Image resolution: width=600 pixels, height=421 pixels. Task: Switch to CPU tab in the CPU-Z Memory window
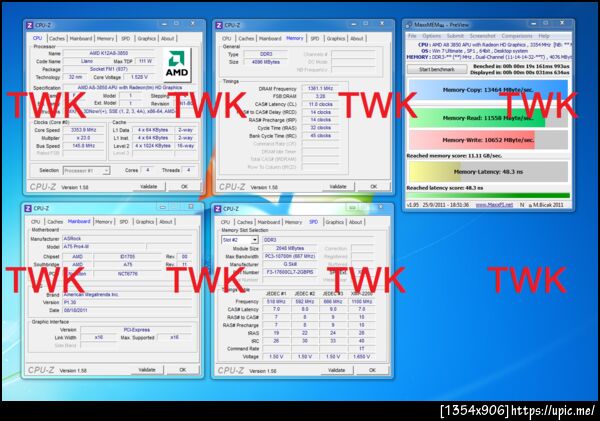pyautogui.click(x=227, y=38)
